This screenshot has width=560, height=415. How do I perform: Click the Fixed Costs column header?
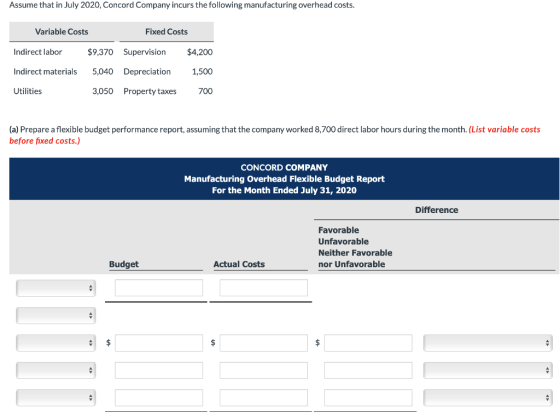[x=166, y=32]
